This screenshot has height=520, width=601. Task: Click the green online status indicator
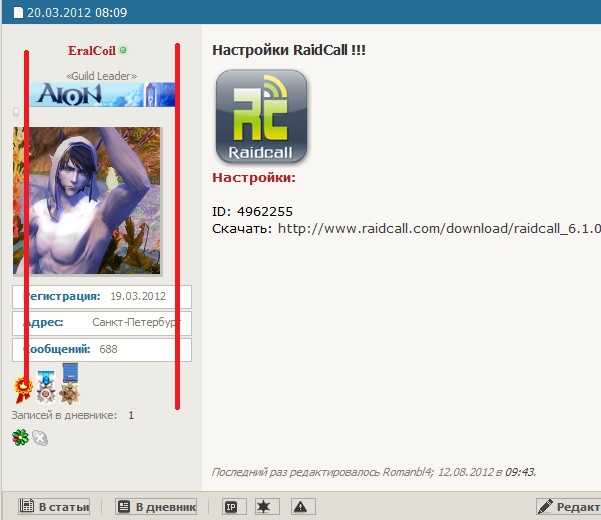pos(123,50)
